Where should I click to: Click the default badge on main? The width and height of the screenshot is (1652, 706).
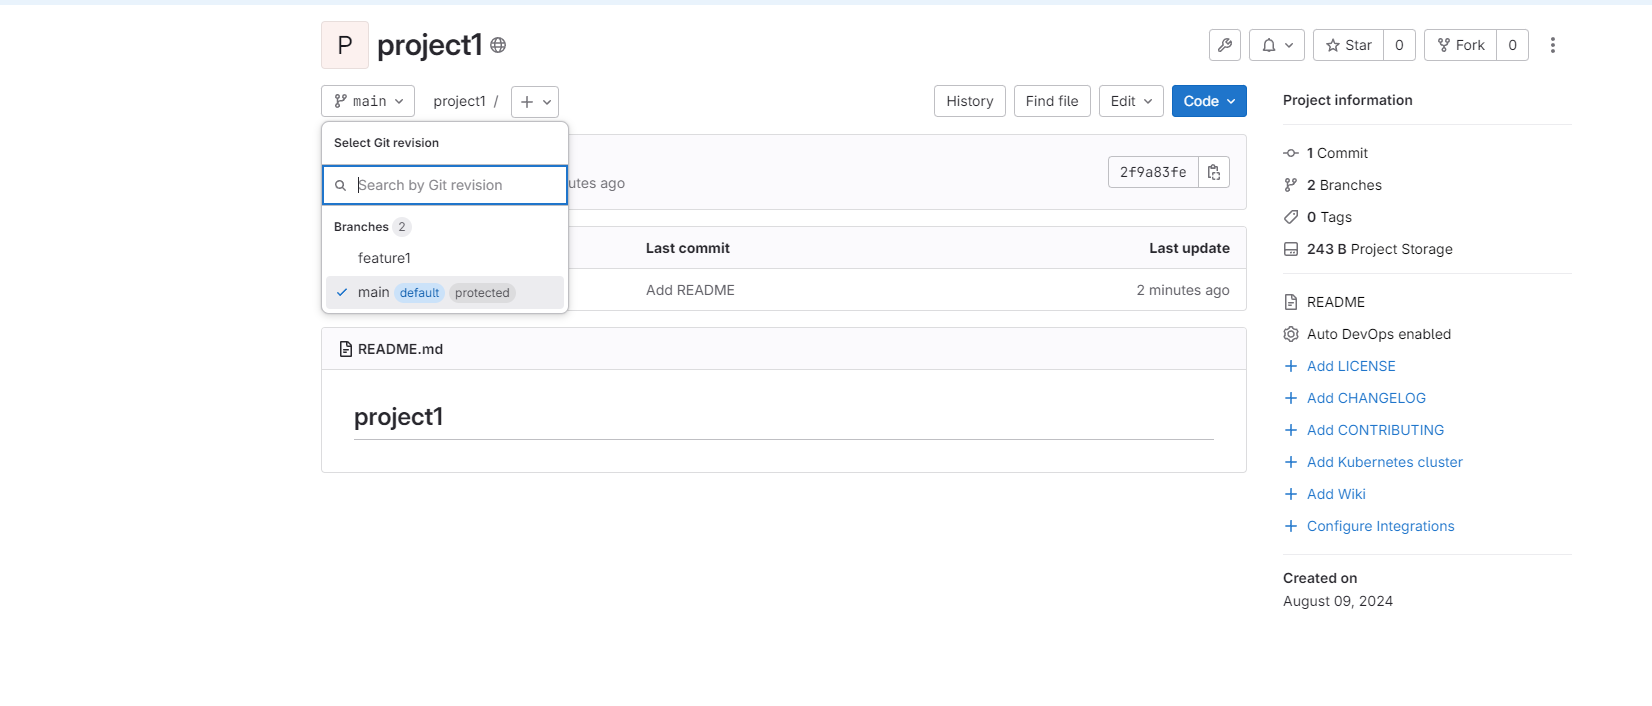(x=419, y=293)
